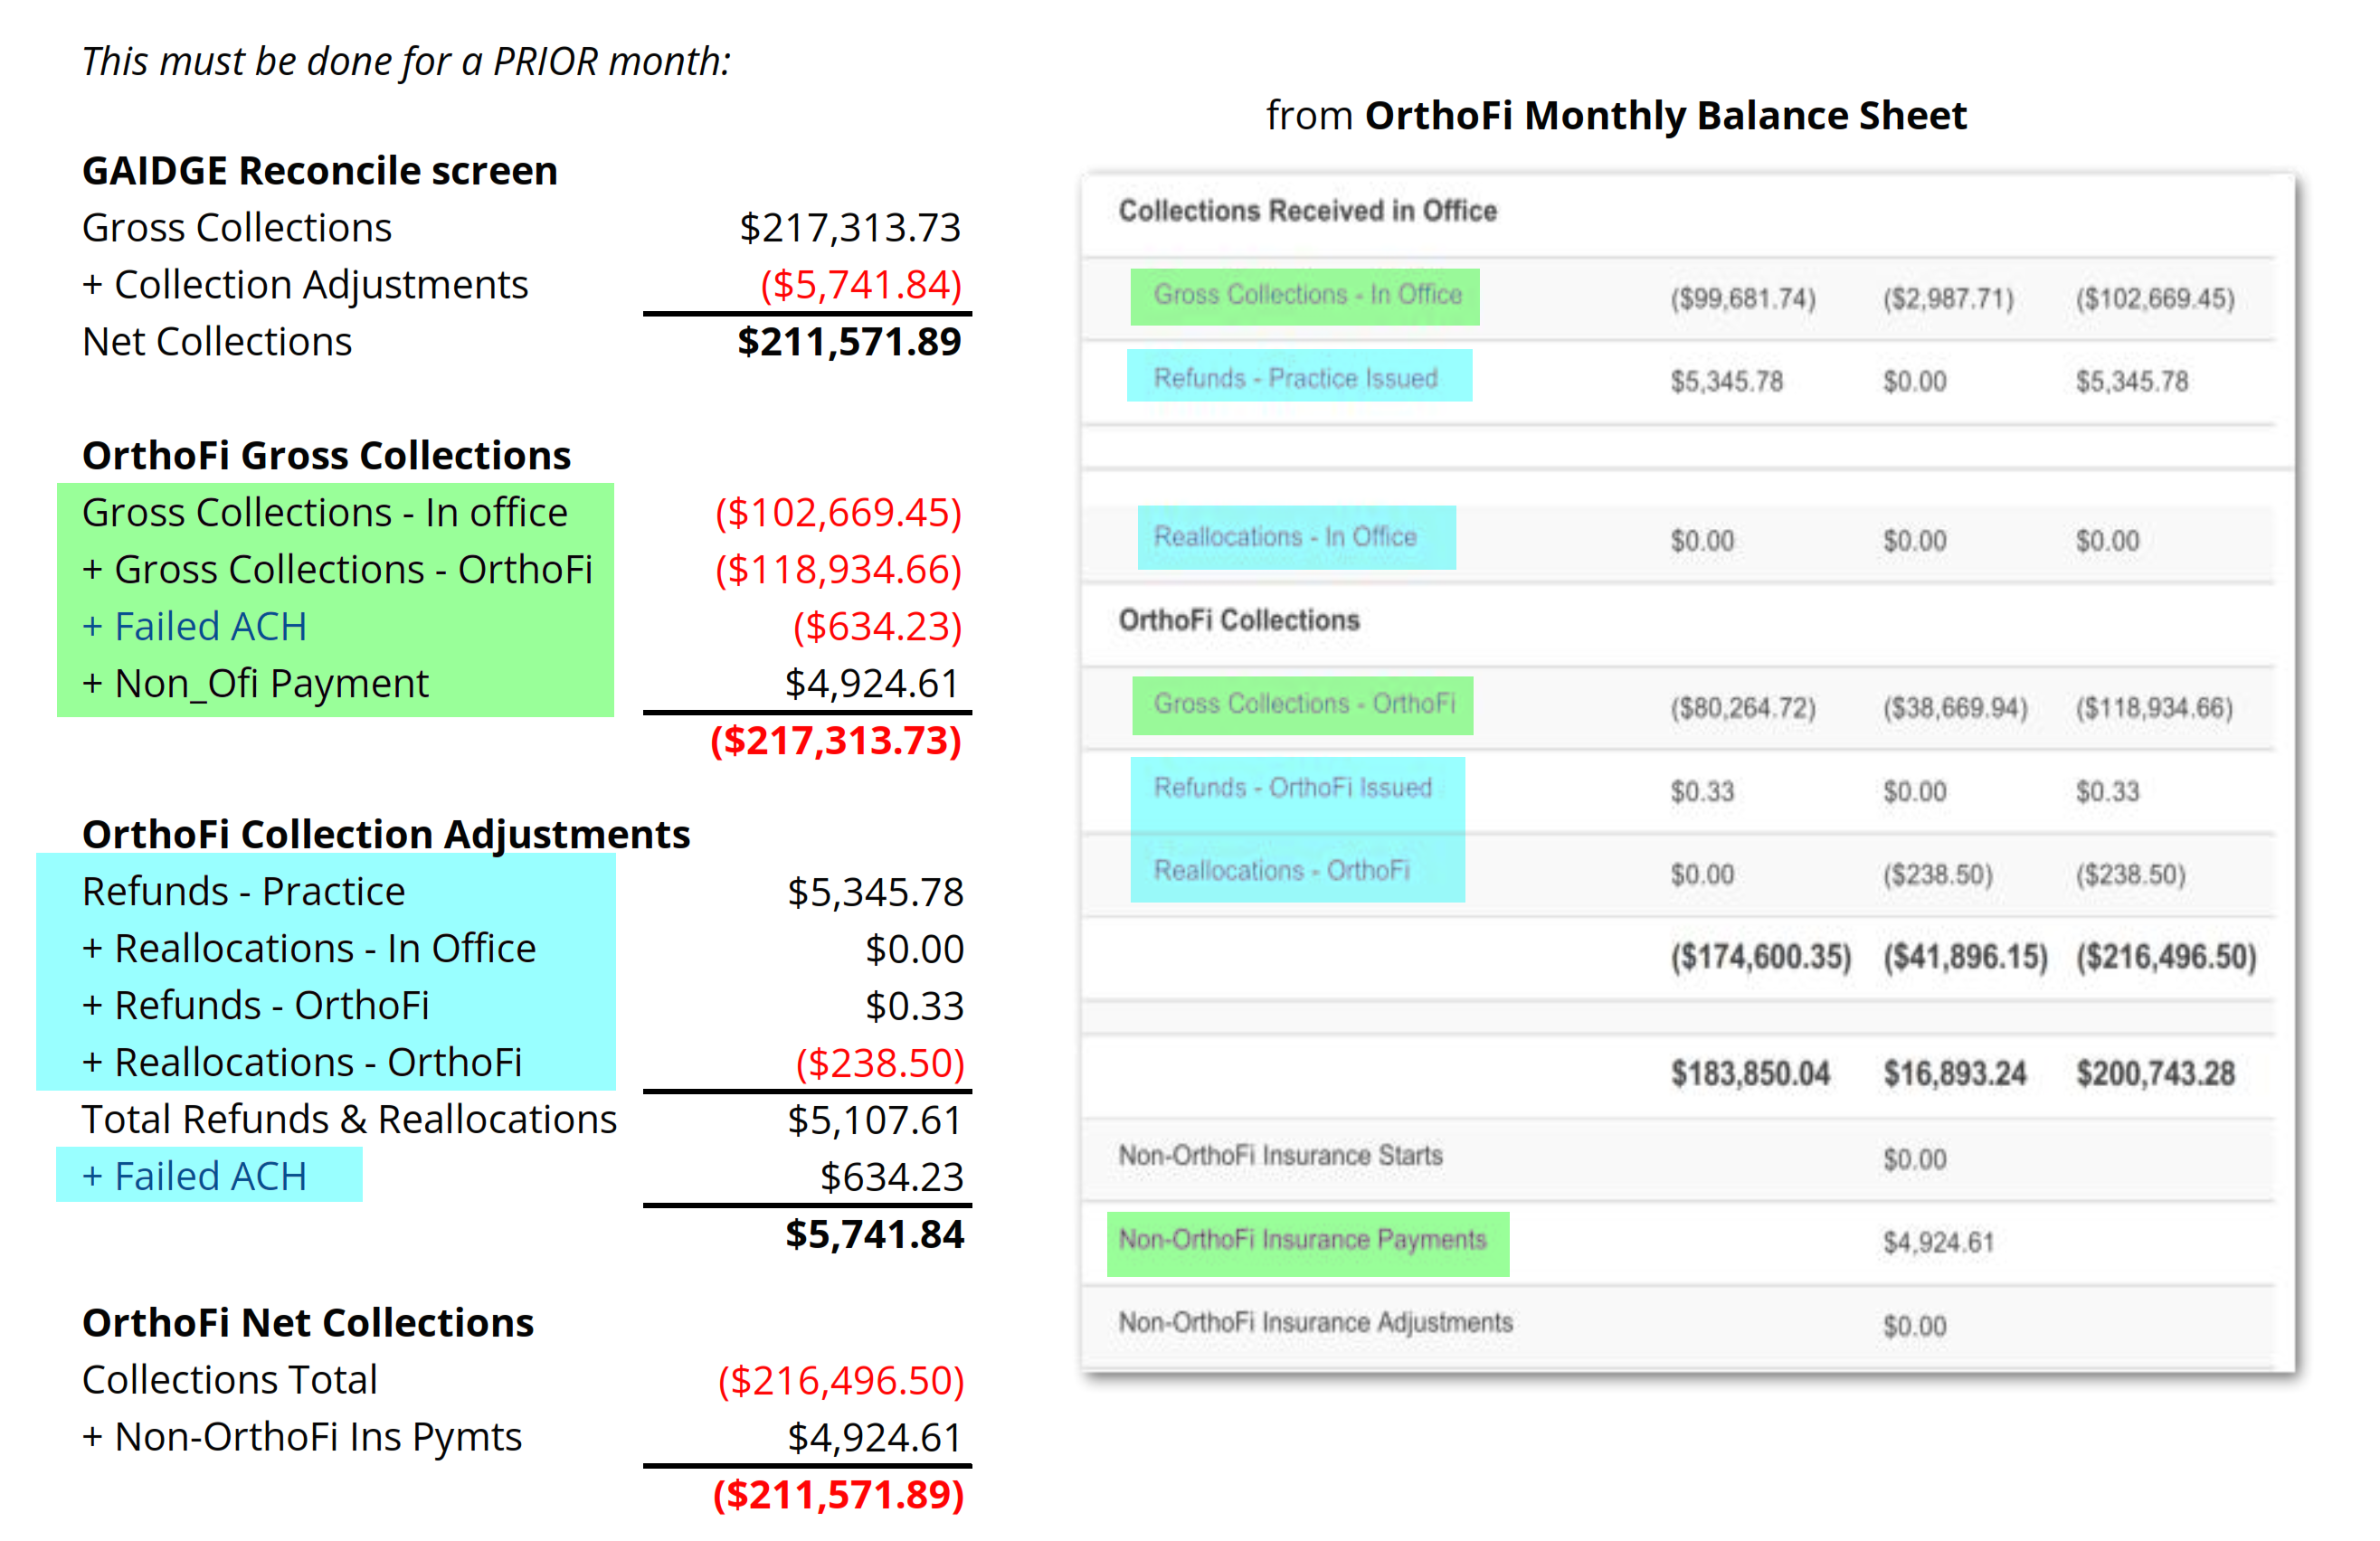Click Non-OrthoFi Insurance Payments green label
Viewport: 2380px width, 1541px height.
tap(1302, 1240)
